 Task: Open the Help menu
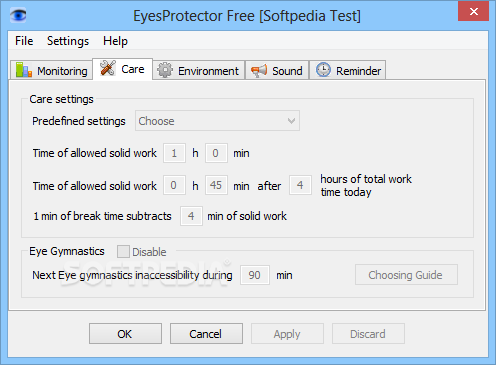(115, 41)
